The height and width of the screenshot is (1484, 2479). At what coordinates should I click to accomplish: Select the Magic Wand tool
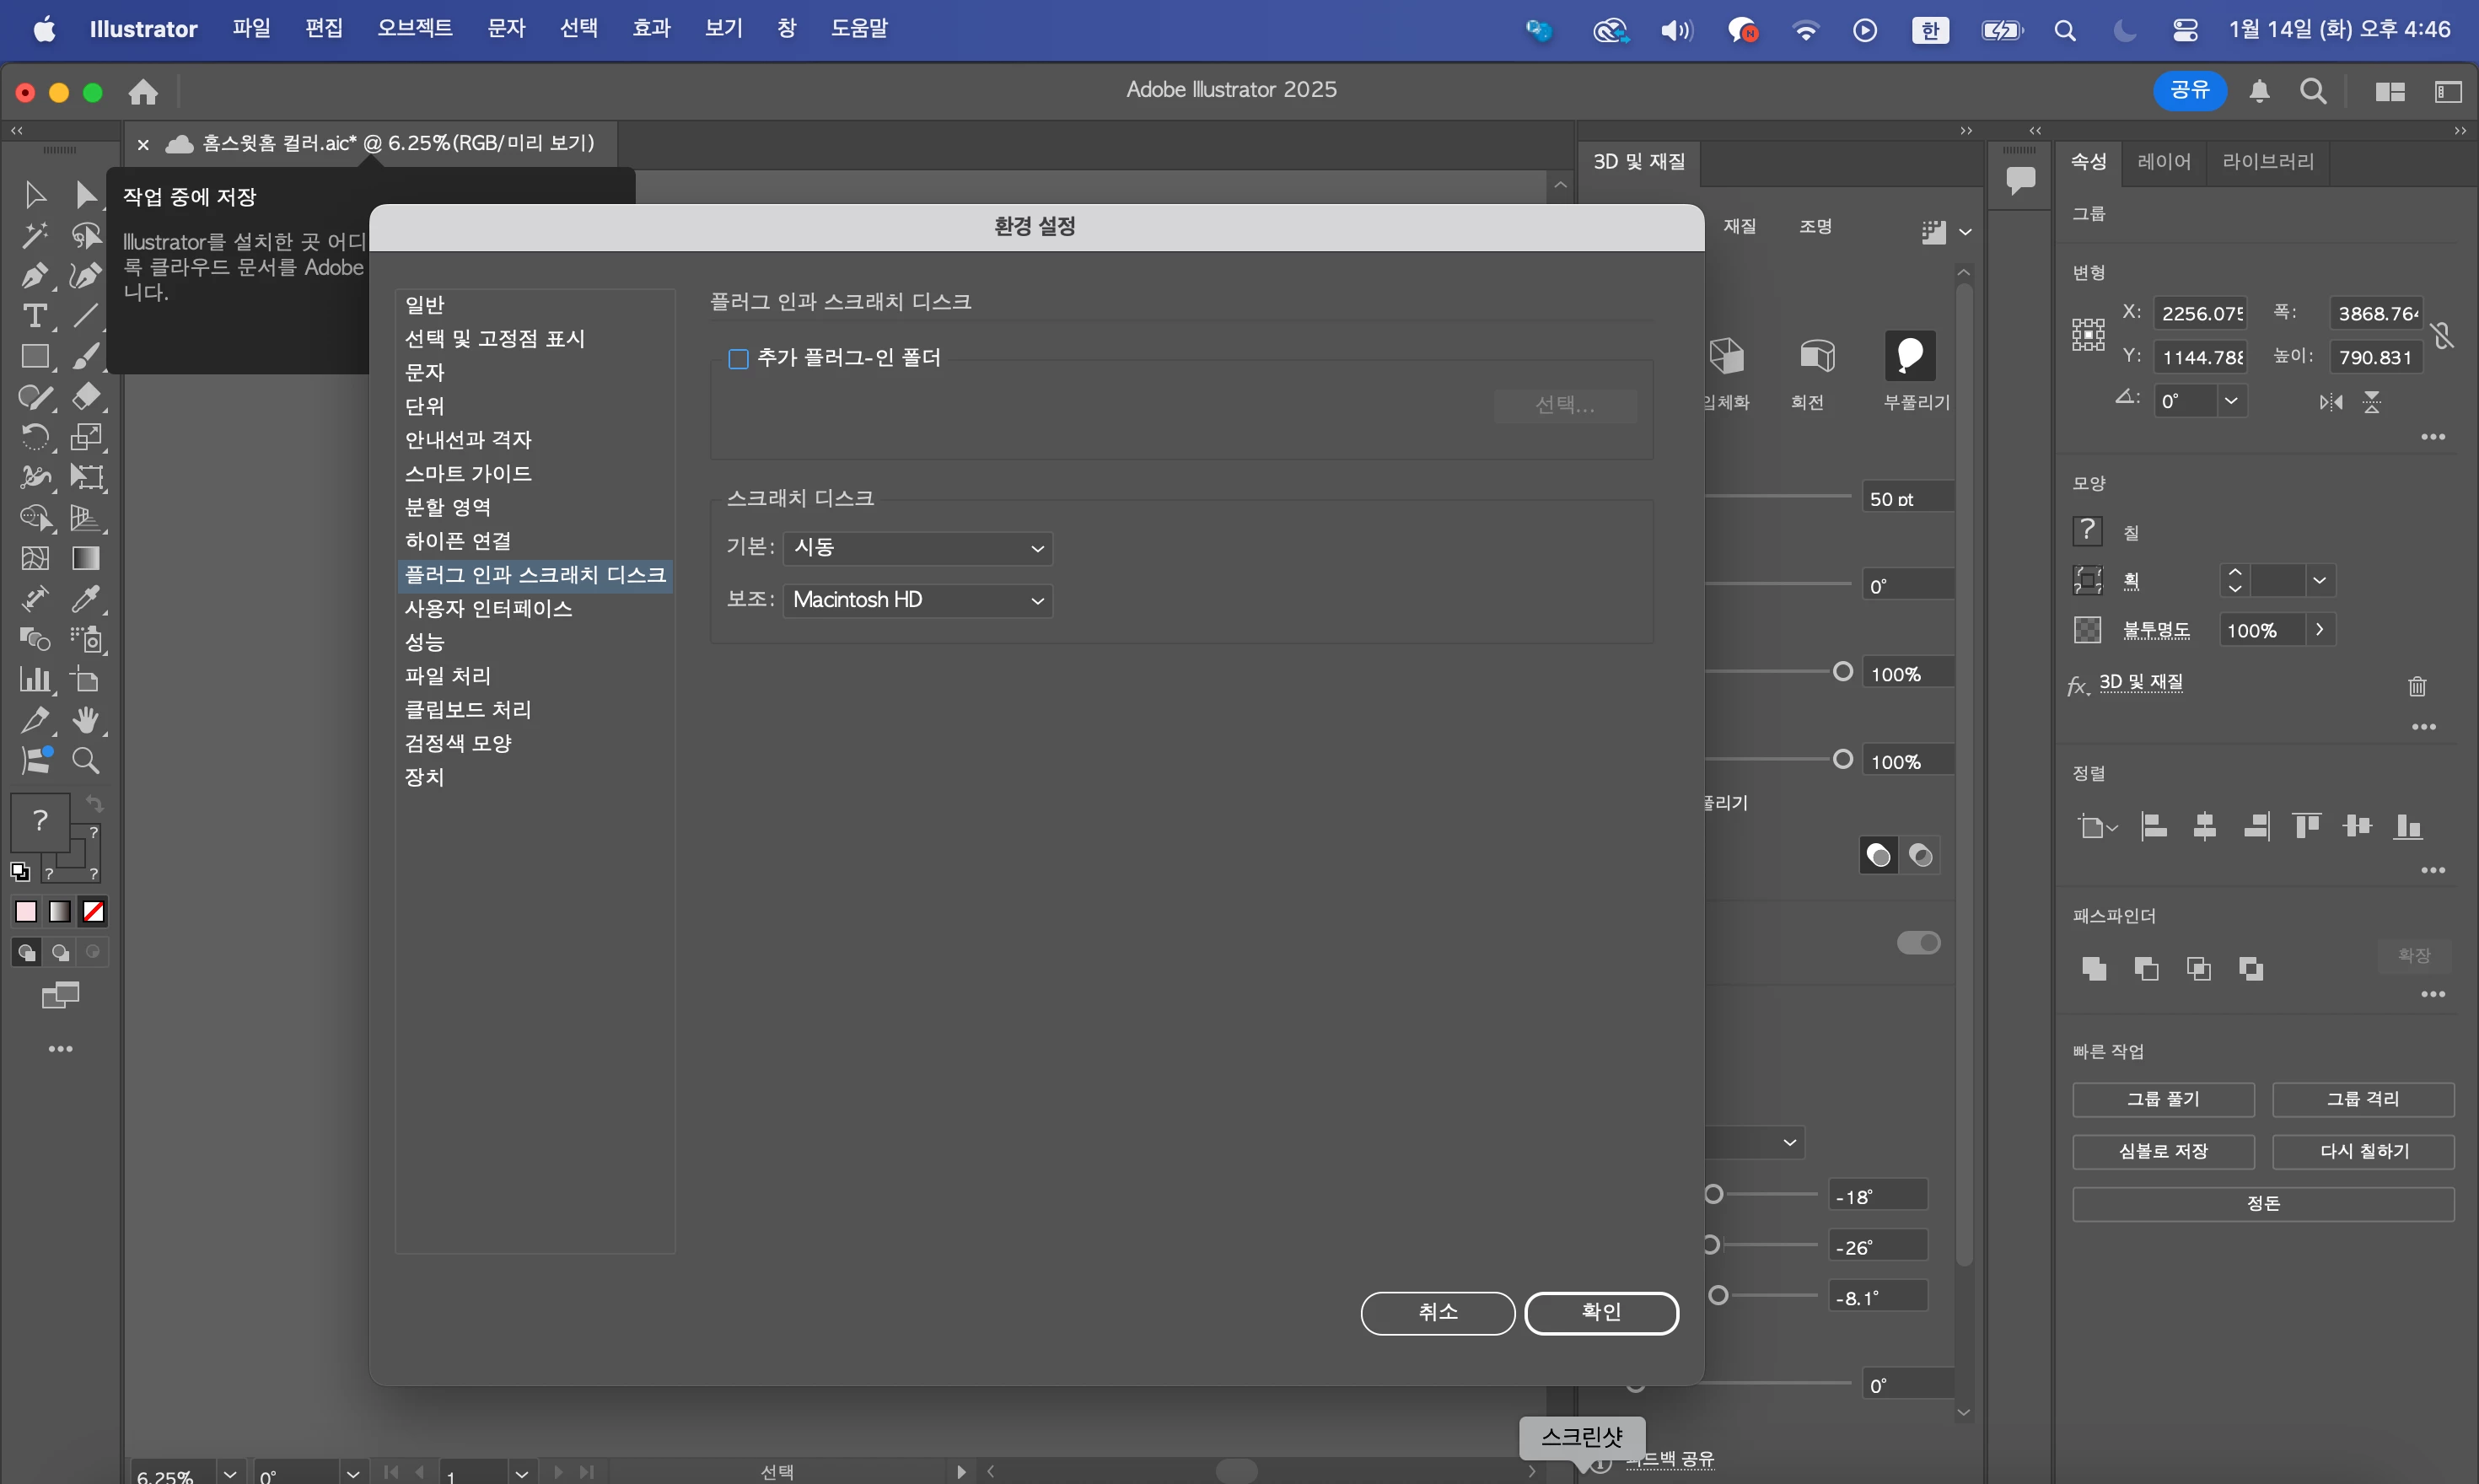(34, 235)
